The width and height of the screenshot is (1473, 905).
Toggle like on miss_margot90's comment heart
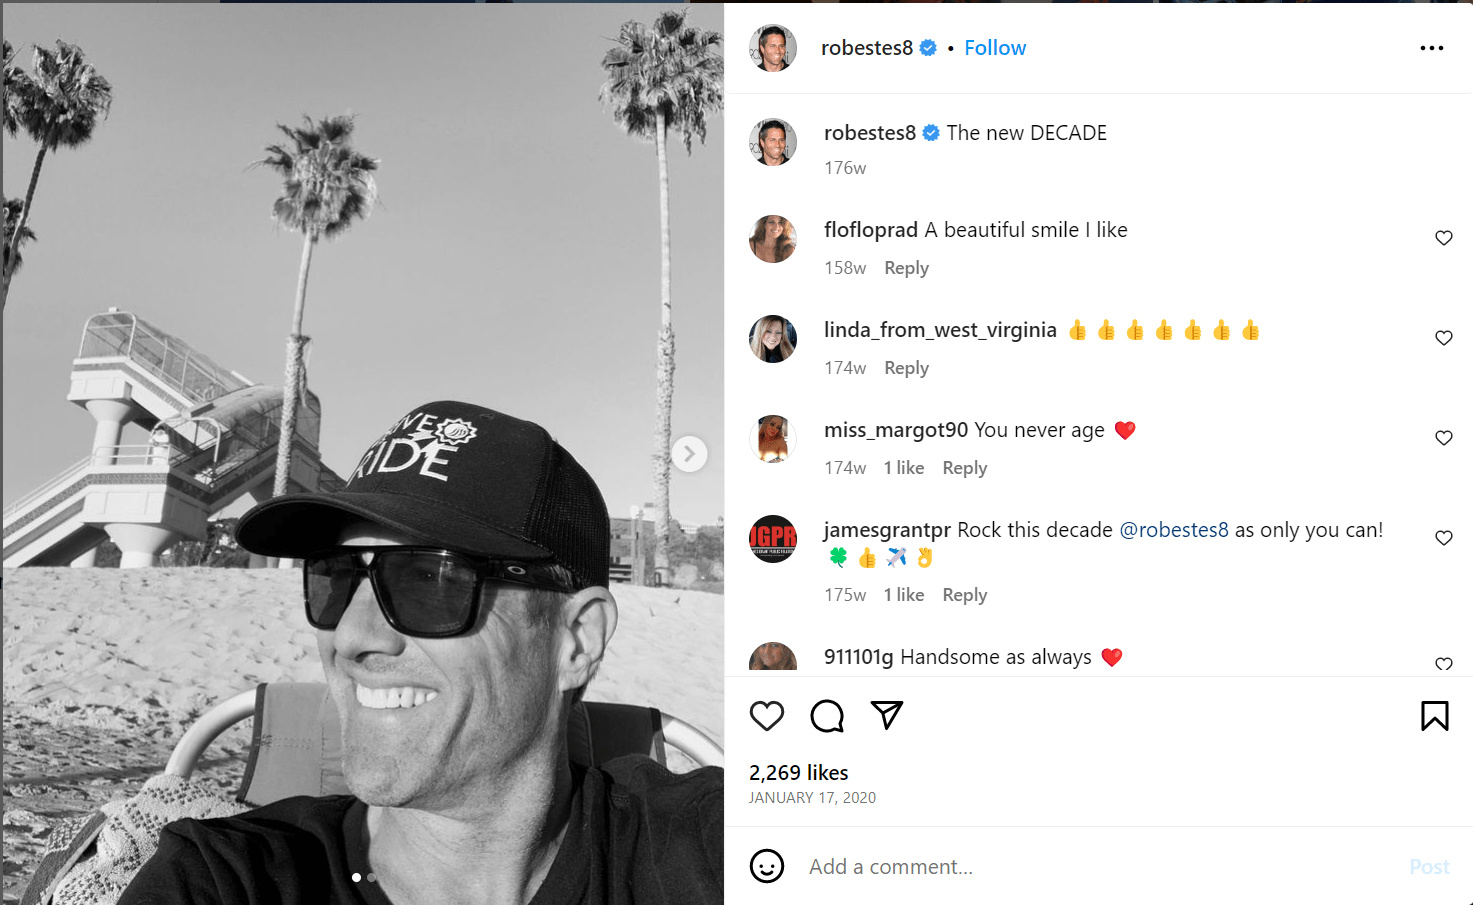point(1443,437)
